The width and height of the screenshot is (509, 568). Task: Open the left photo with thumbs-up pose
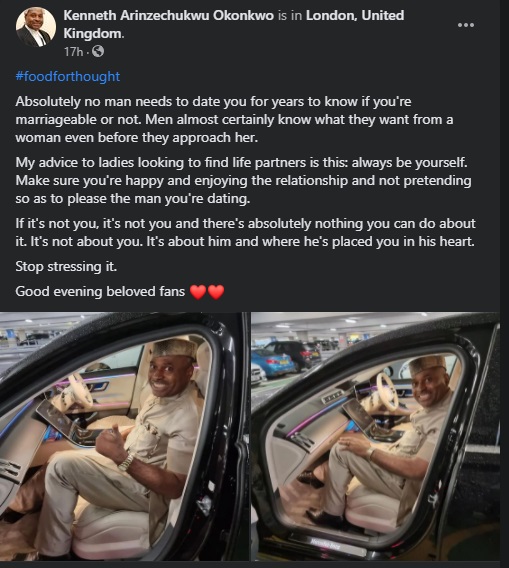point(124,437)
